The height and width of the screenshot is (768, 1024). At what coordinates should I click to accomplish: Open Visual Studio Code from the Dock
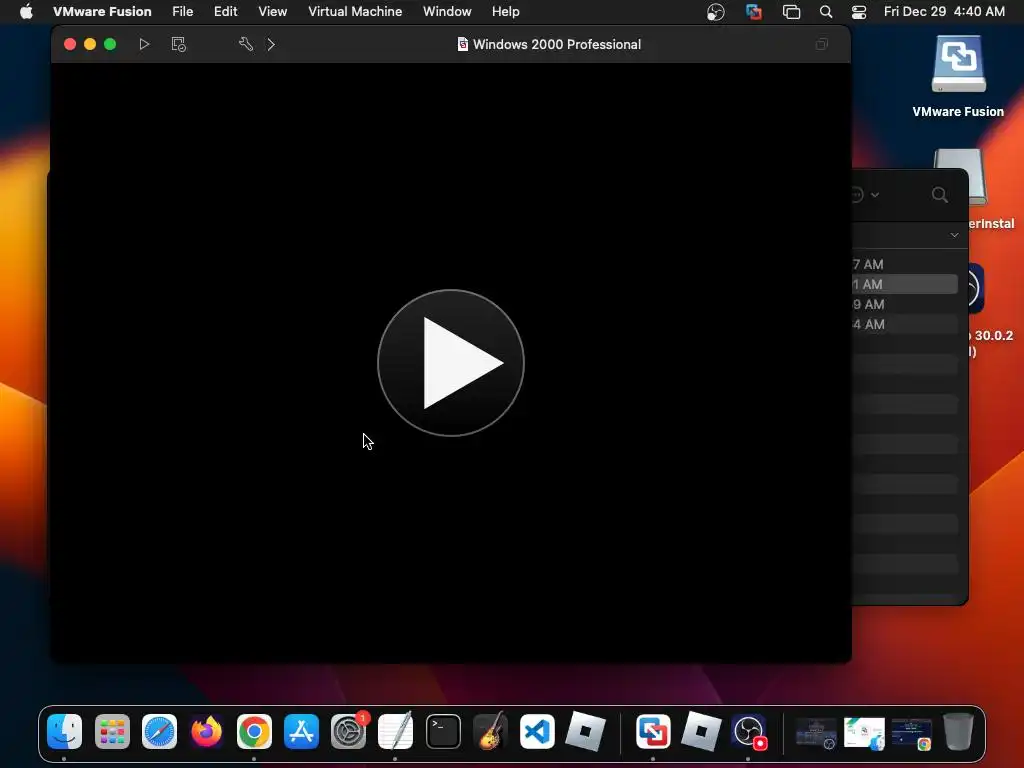click(537, 731)
